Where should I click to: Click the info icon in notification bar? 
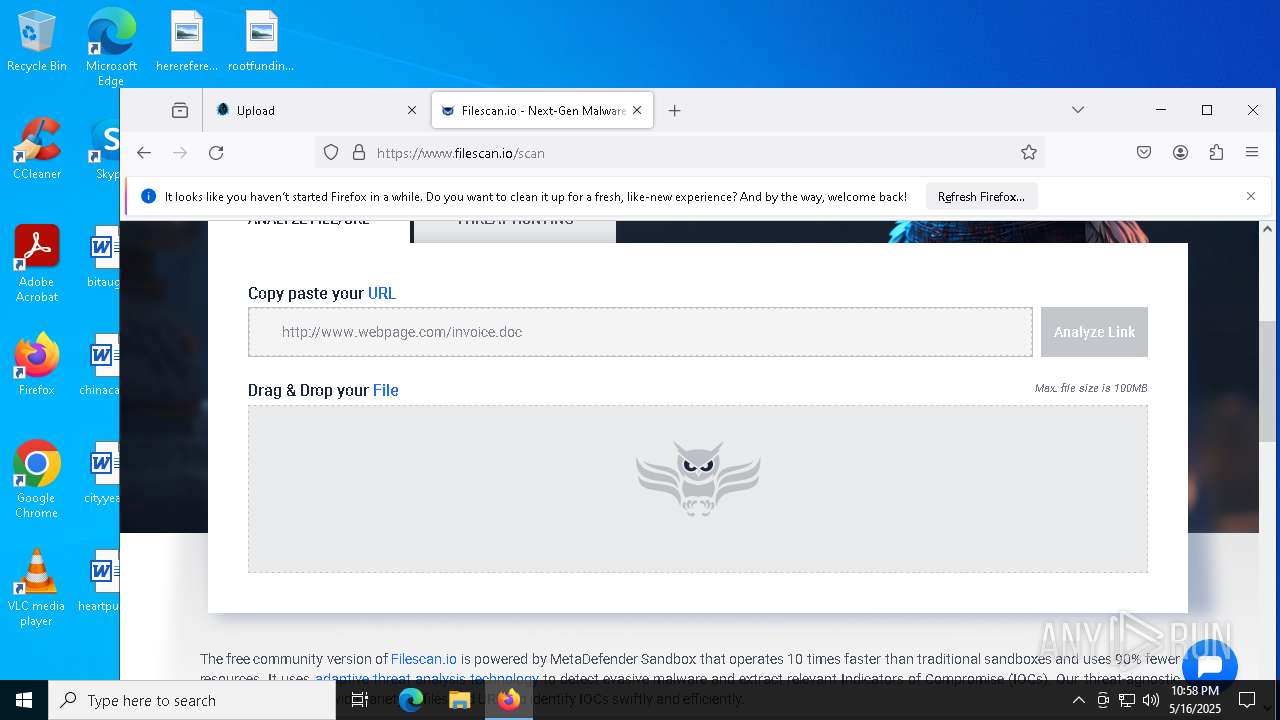click(x=148, y=197)
